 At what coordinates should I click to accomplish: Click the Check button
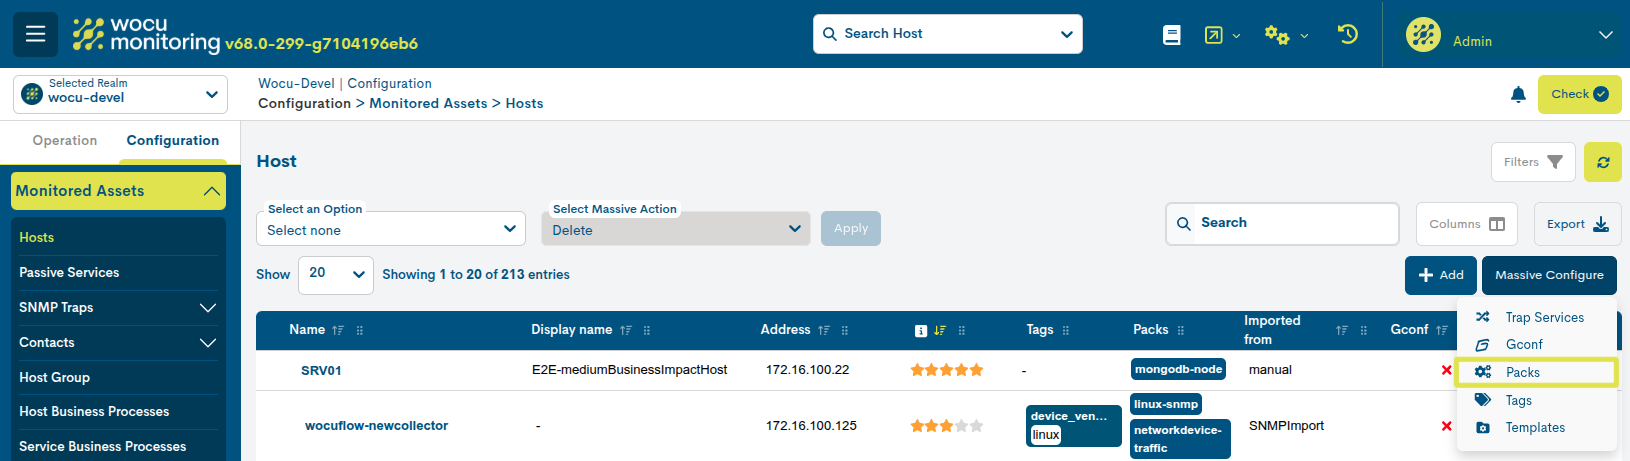coord(1580,94)
